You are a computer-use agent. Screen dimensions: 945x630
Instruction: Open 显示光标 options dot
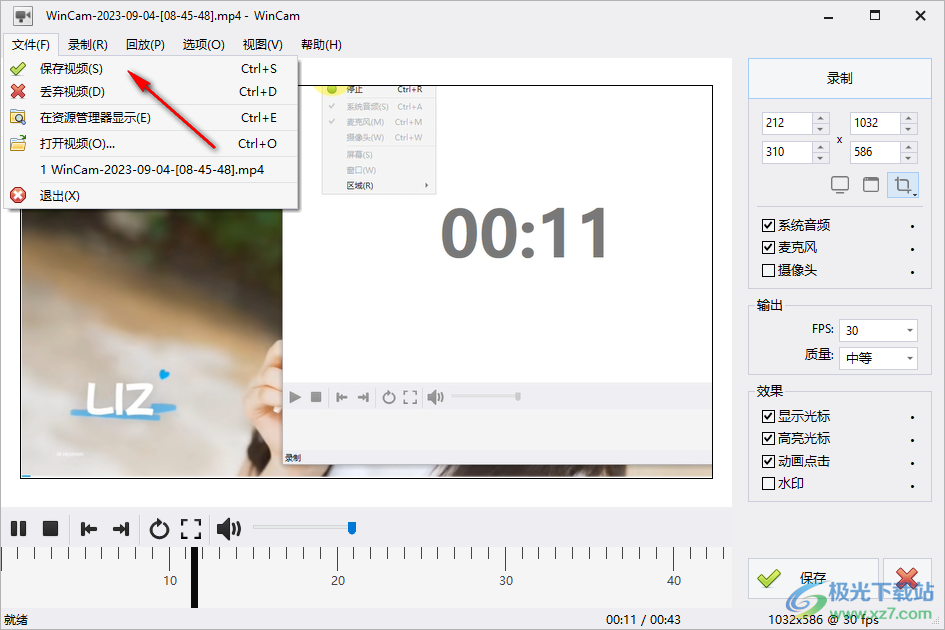point(912,417)
